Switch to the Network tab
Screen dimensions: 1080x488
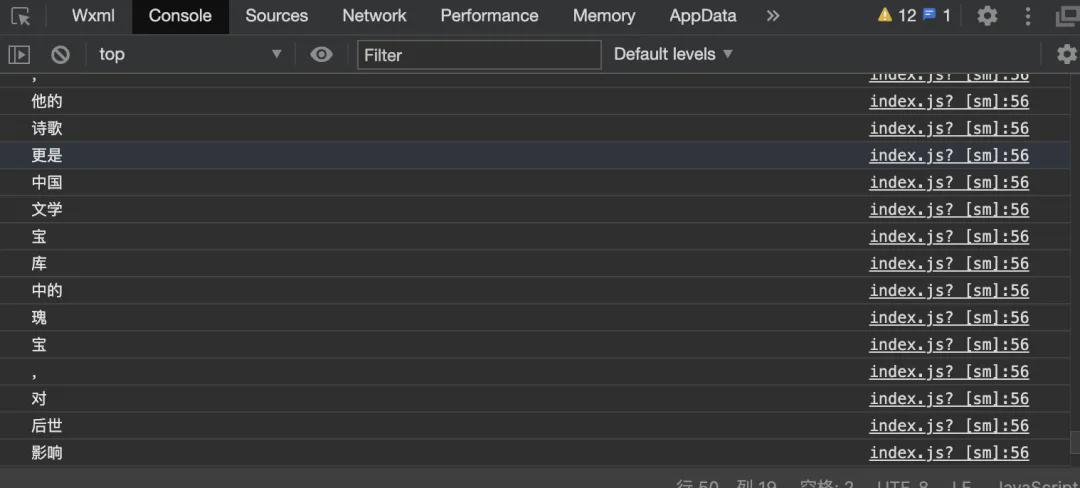click(x=374, y=16)
